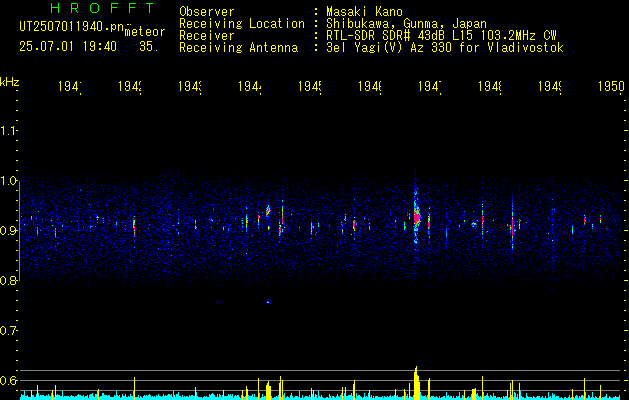Image resolution: width=629 pixels, height=400 pixels.
Task: Click the 0.7 frequency axis label
Action: (x=8, y=331)
